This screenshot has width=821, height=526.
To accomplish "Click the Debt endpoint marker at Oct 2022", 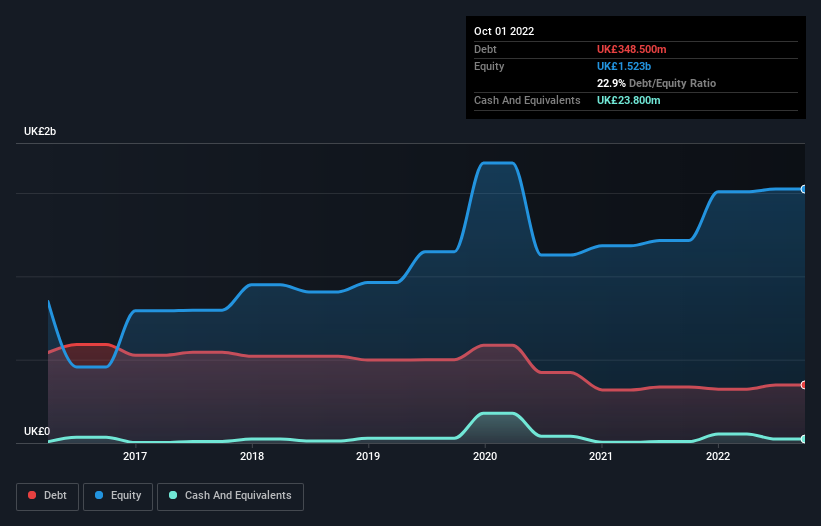I will pos(804,385).
